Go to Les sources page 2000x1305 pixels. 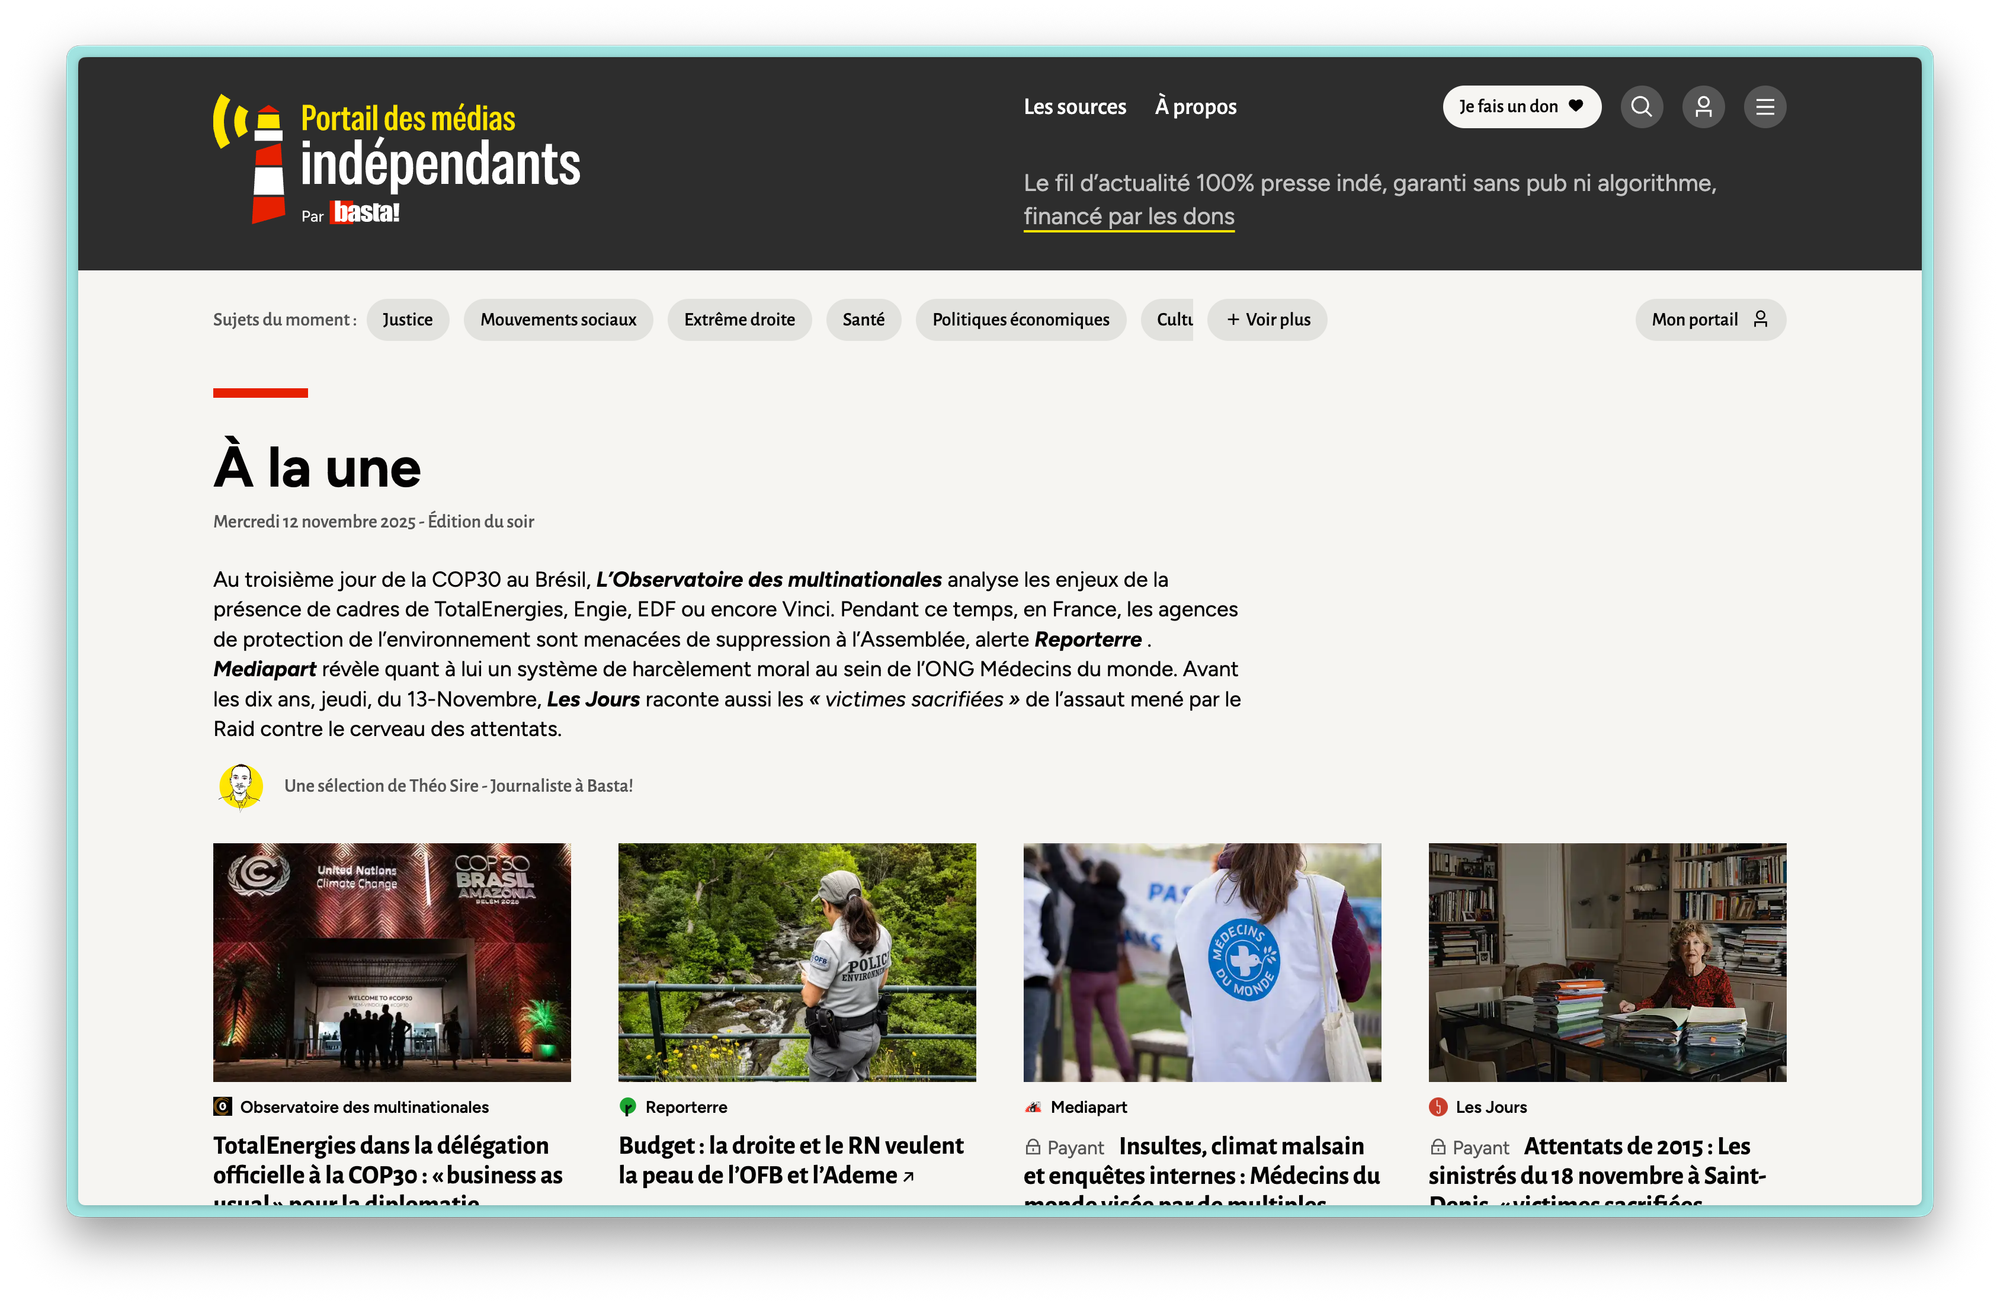pyautogui.click(x=1075, y=107)
